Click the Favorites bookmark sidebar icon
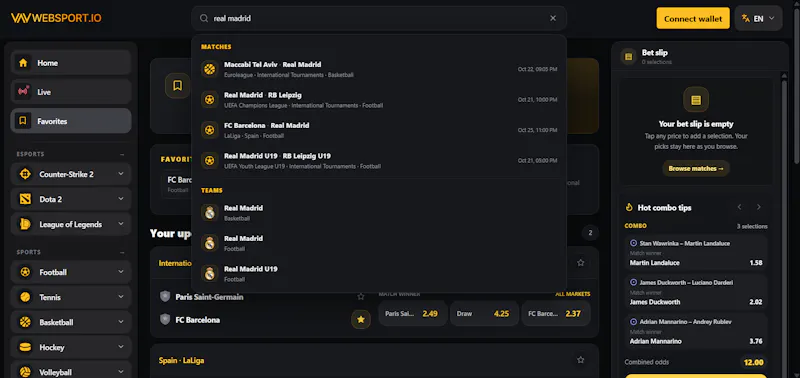Viewport: 800px width, 378px height. pos(23,121)
